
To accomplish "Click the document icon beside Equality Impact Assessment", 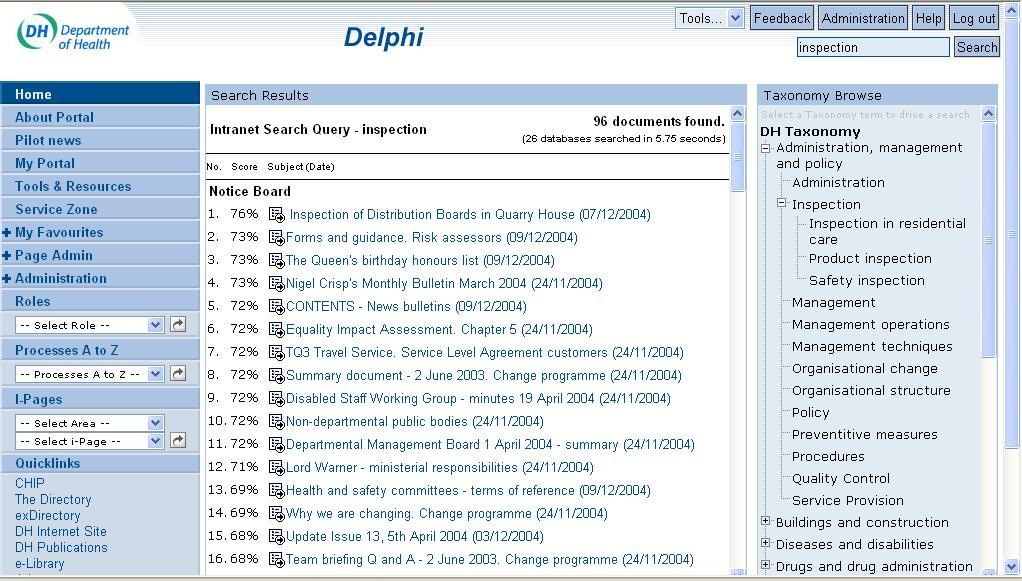I will click(x=277, y=329).
